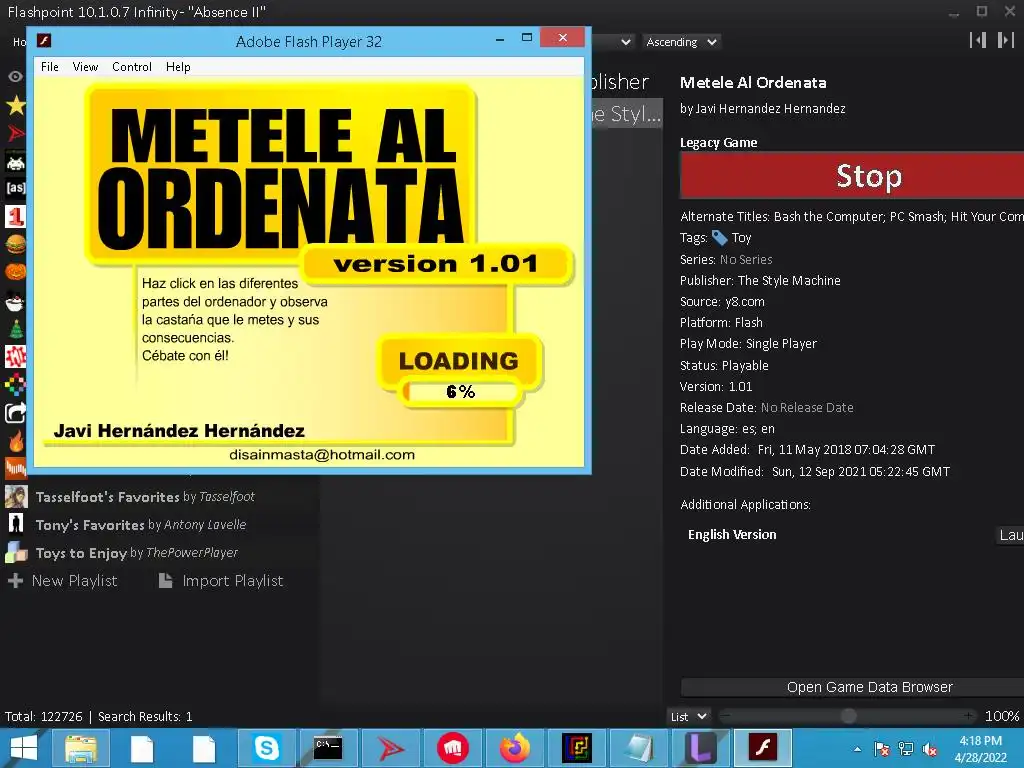Screen dimensions: 1024x768
Task: Open Skype from the taskbar
Action: coord(266,748)
